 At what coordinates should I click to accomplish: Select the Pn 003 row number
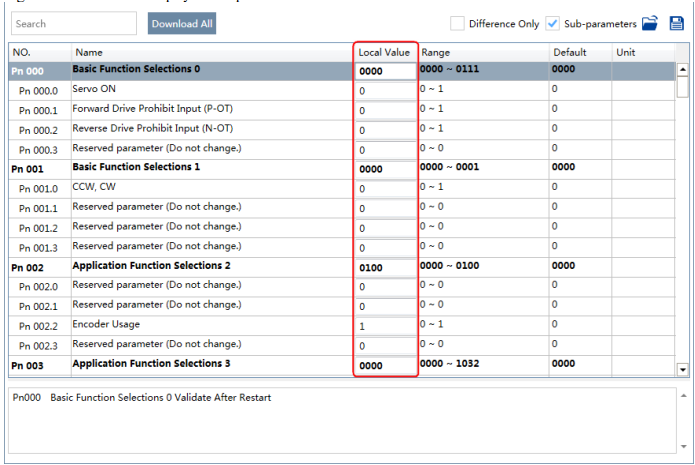click(x=27, y=366)
